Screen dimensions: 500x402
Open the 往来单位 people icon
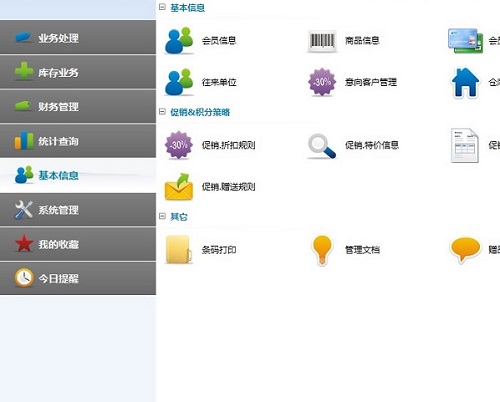(179, 82)
